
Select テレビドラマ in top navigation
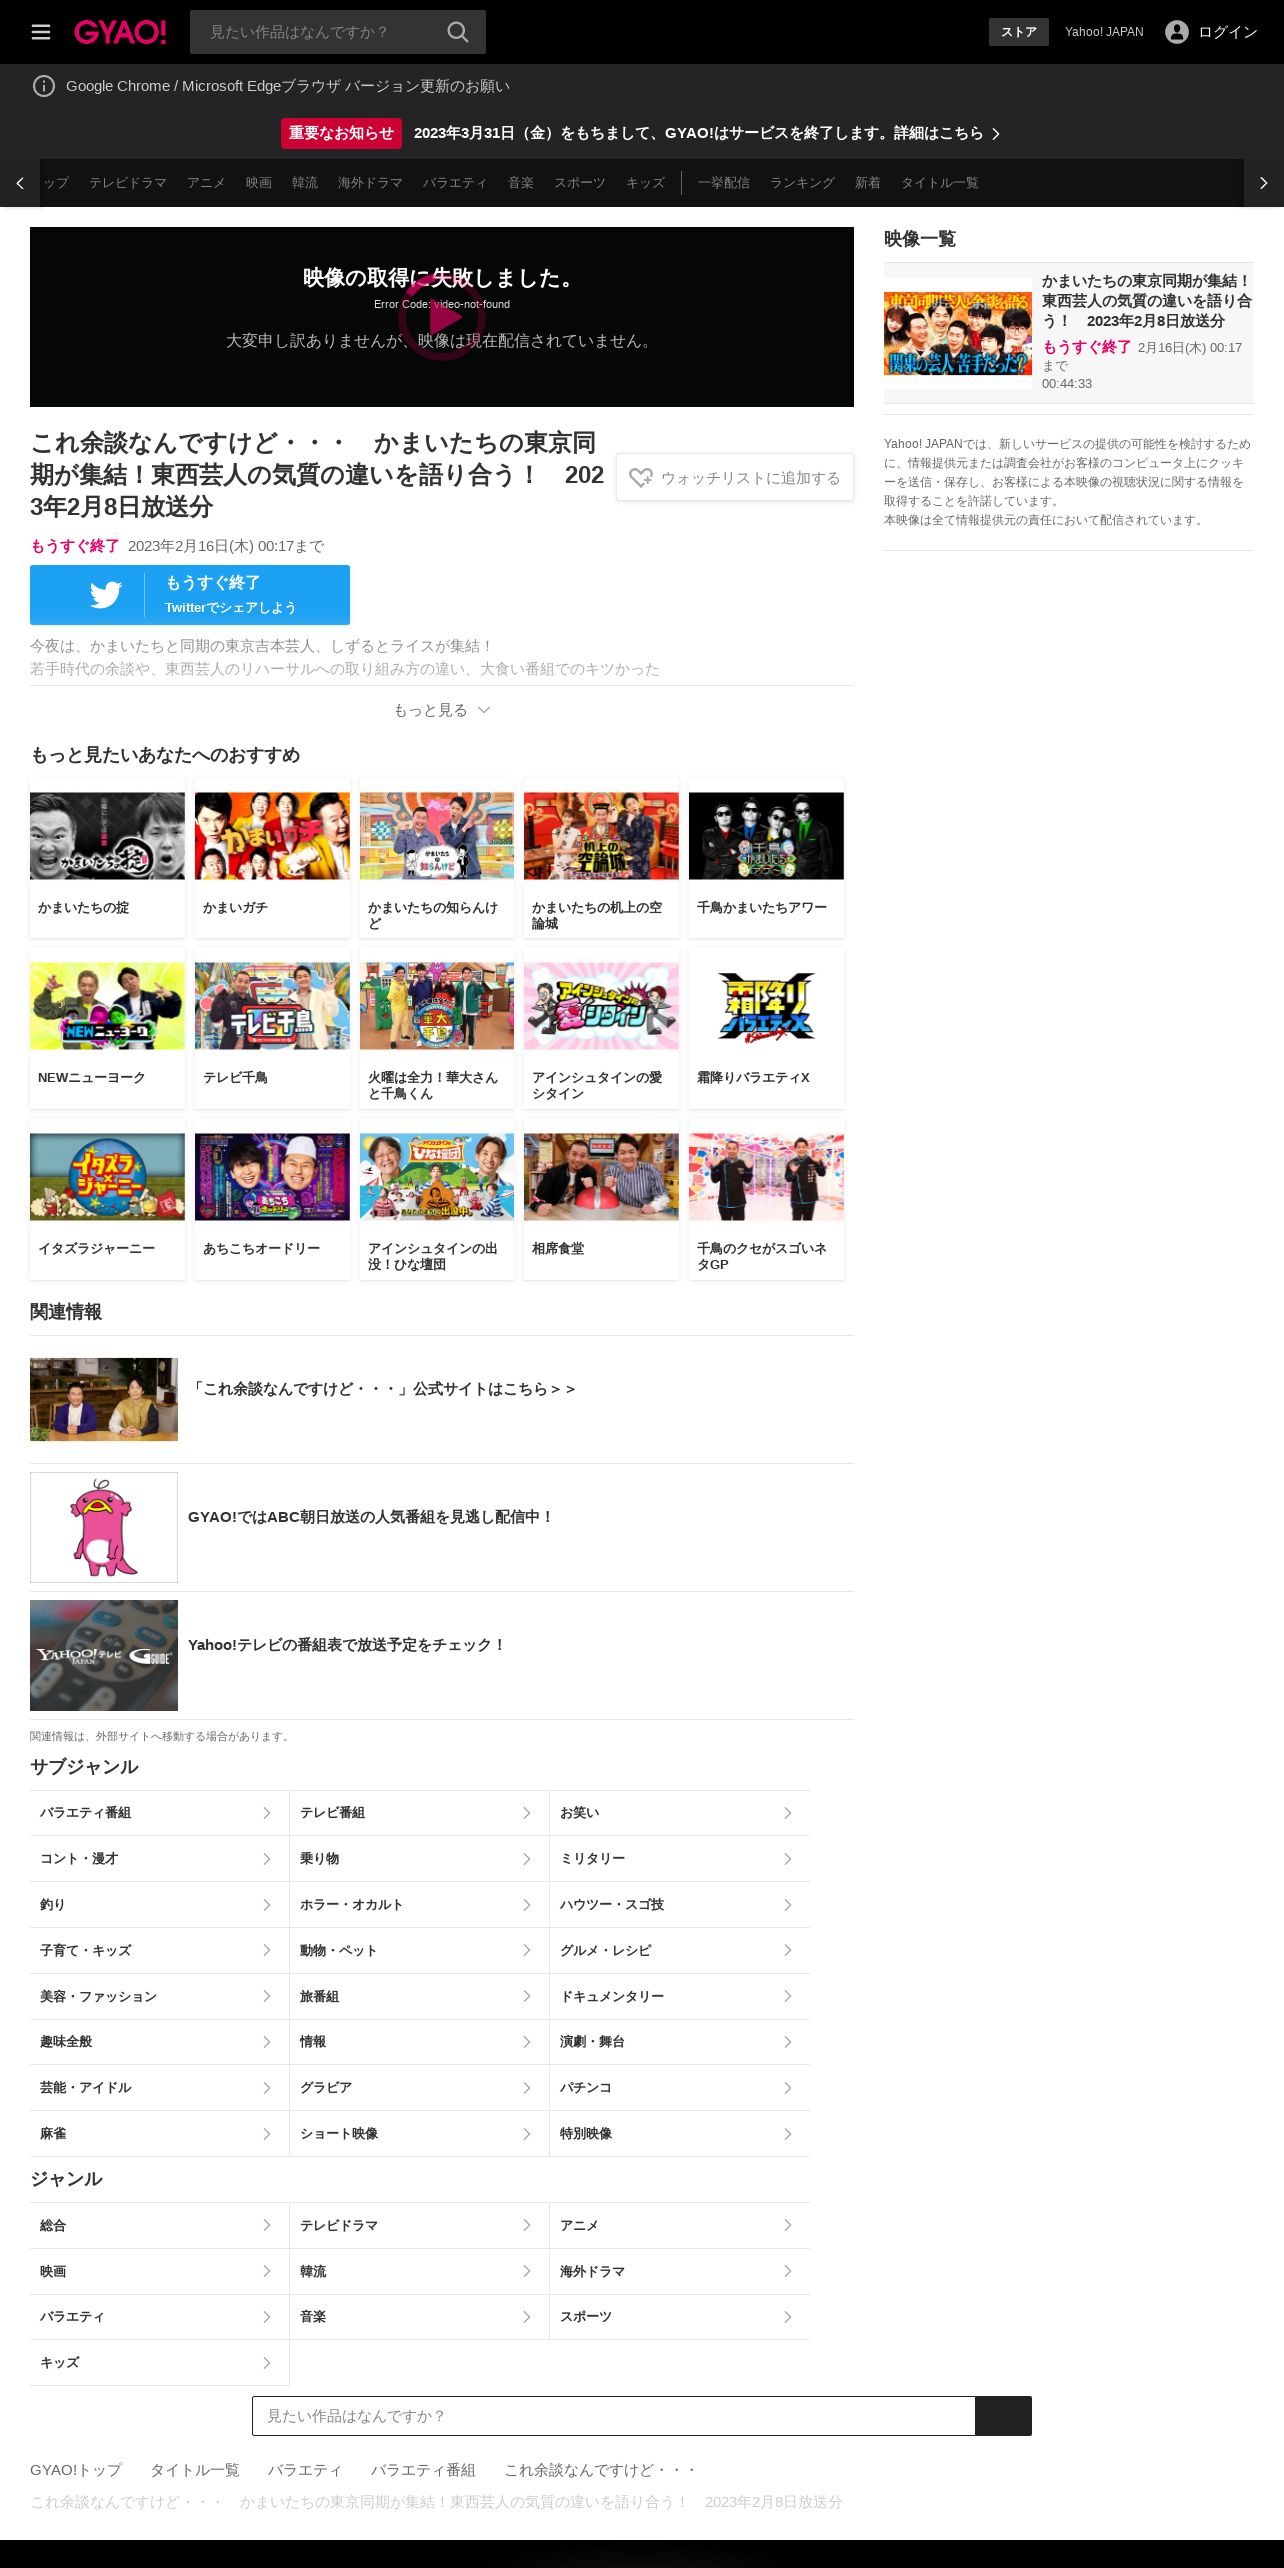[x=128, y=183]
